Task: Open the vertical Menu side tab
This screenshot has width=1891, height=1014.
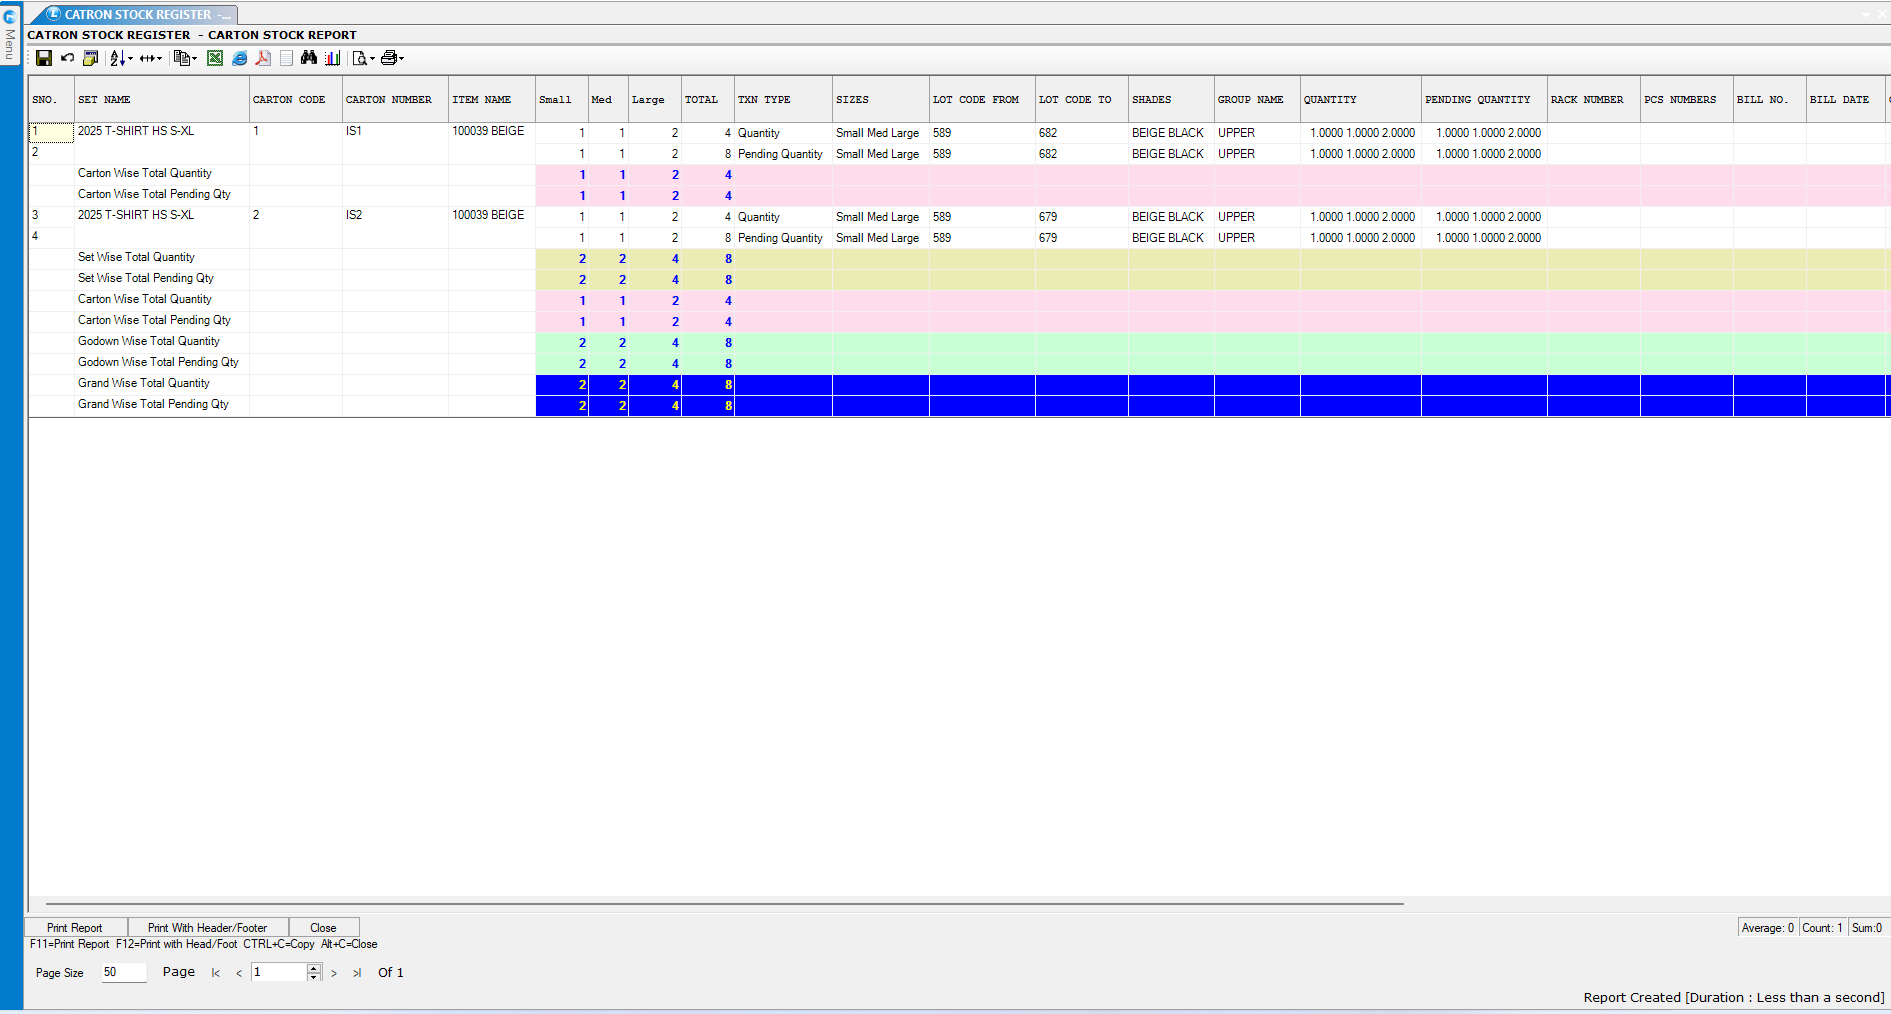Action: click(10, 40)
